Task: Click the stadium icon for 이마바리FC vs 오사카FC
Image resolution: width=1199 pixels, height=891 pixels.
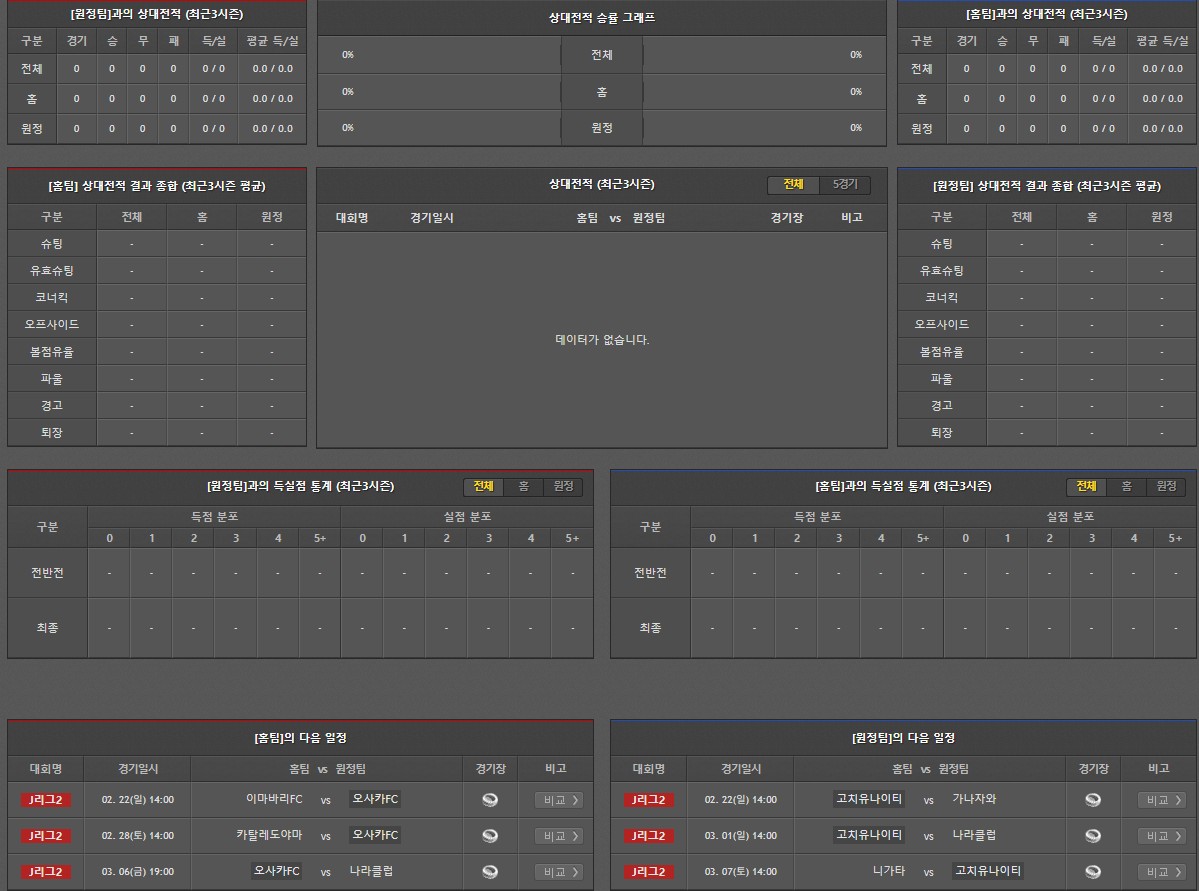Action: pyautogui.click(x=490, y=800)
